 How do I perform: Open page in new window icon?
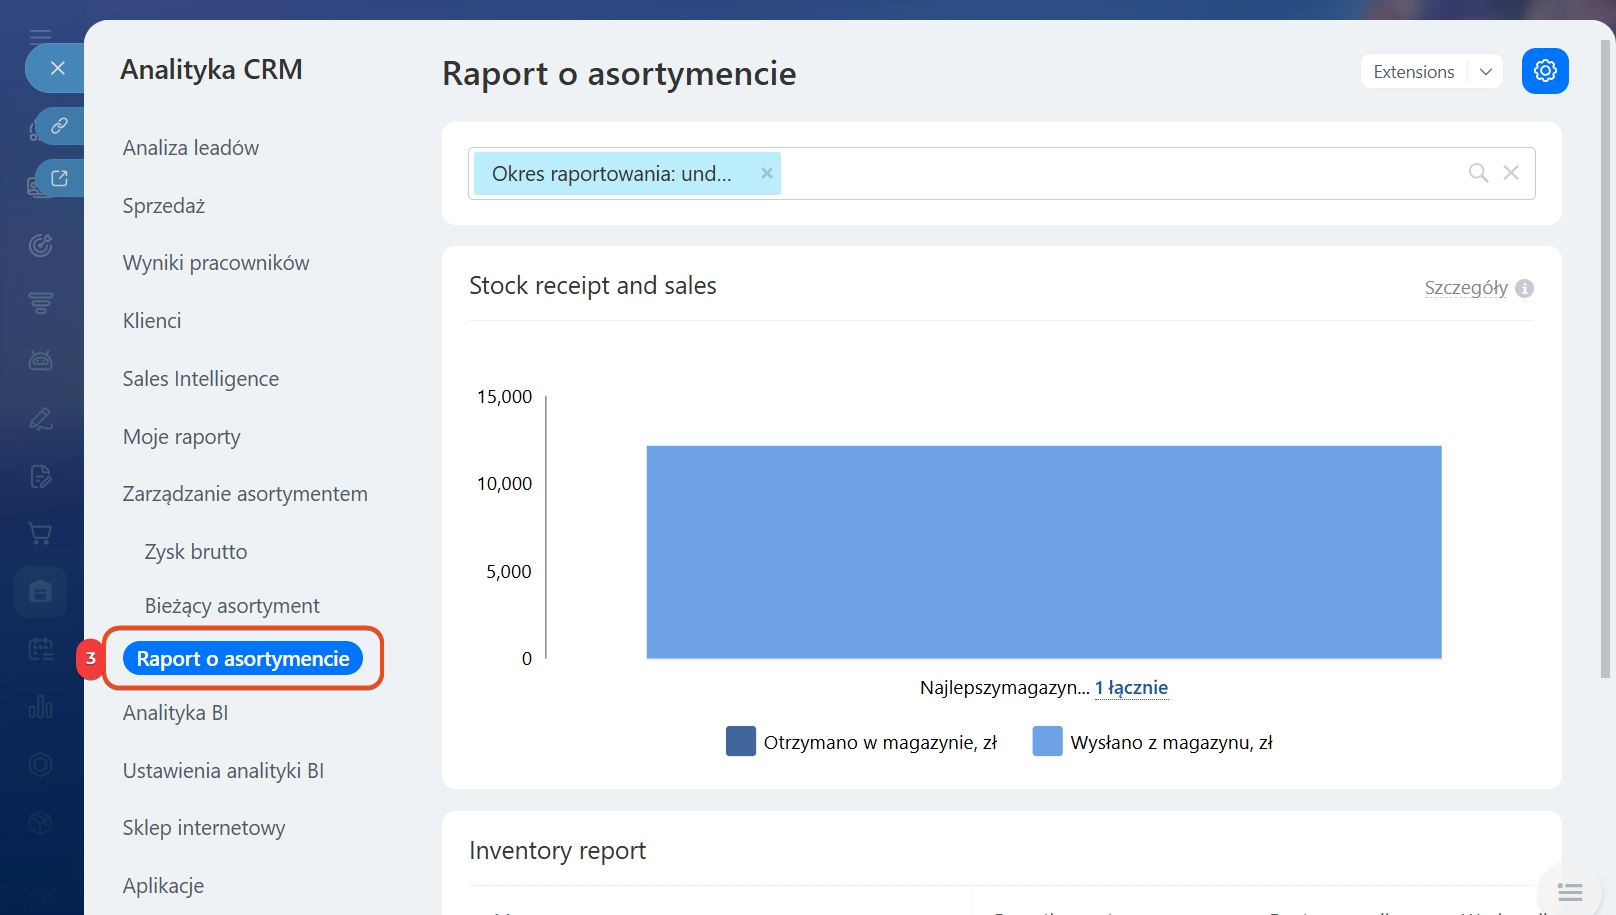[x=59, y=178]
